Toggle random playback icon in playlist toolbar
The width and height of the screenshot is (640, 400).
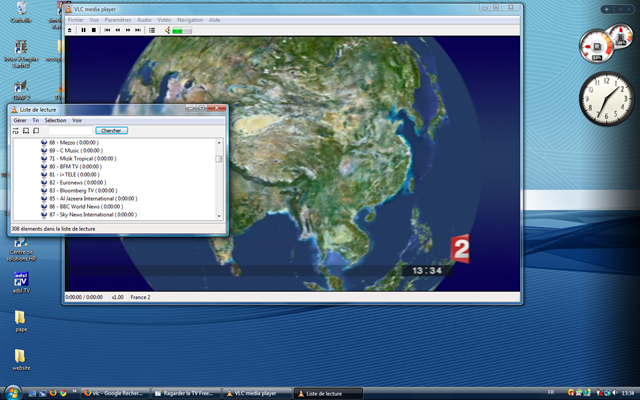click(x=16, y=131)
